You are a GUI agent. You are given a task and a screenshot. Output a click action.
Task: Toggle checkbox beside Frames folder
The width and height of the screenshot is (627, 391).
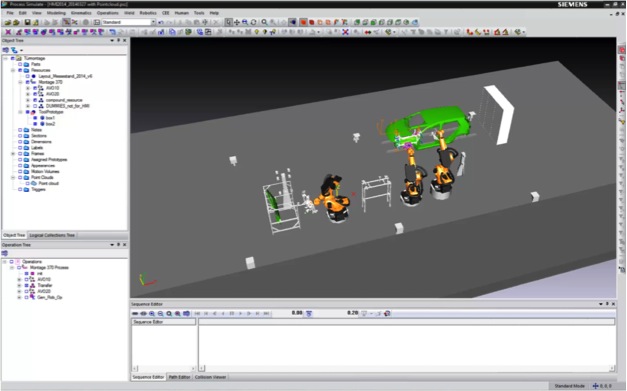coord(20,154)
